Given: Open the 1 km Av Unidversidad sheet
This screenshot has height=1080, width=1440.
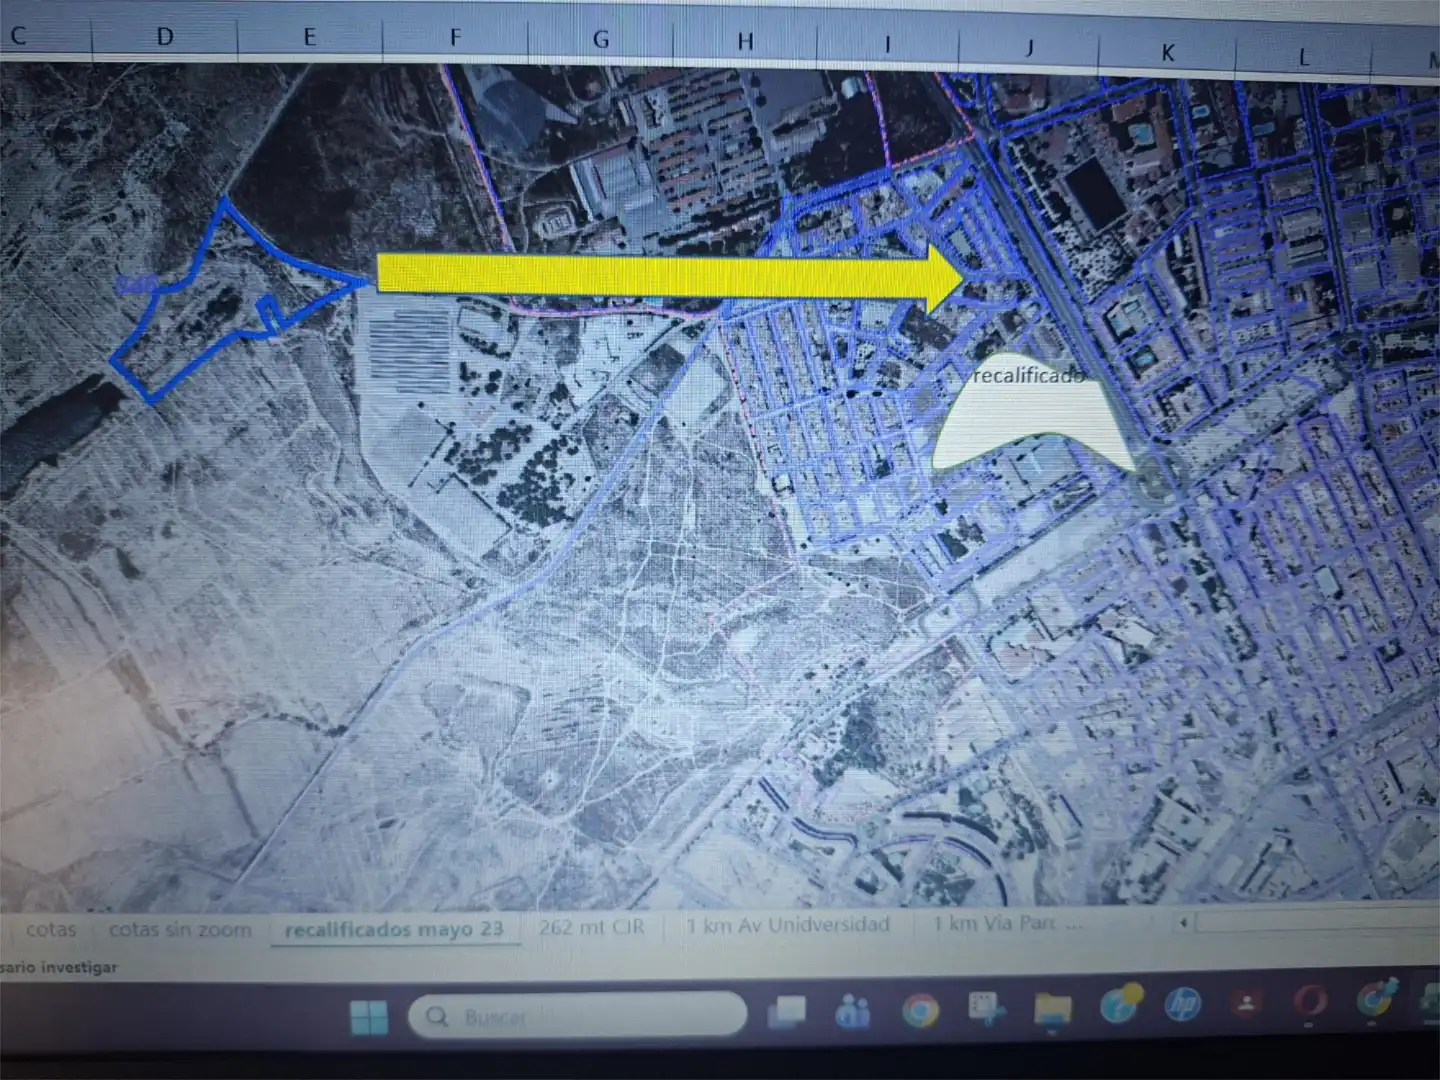Looking at the screenshot, I should (x=788, y=925).
